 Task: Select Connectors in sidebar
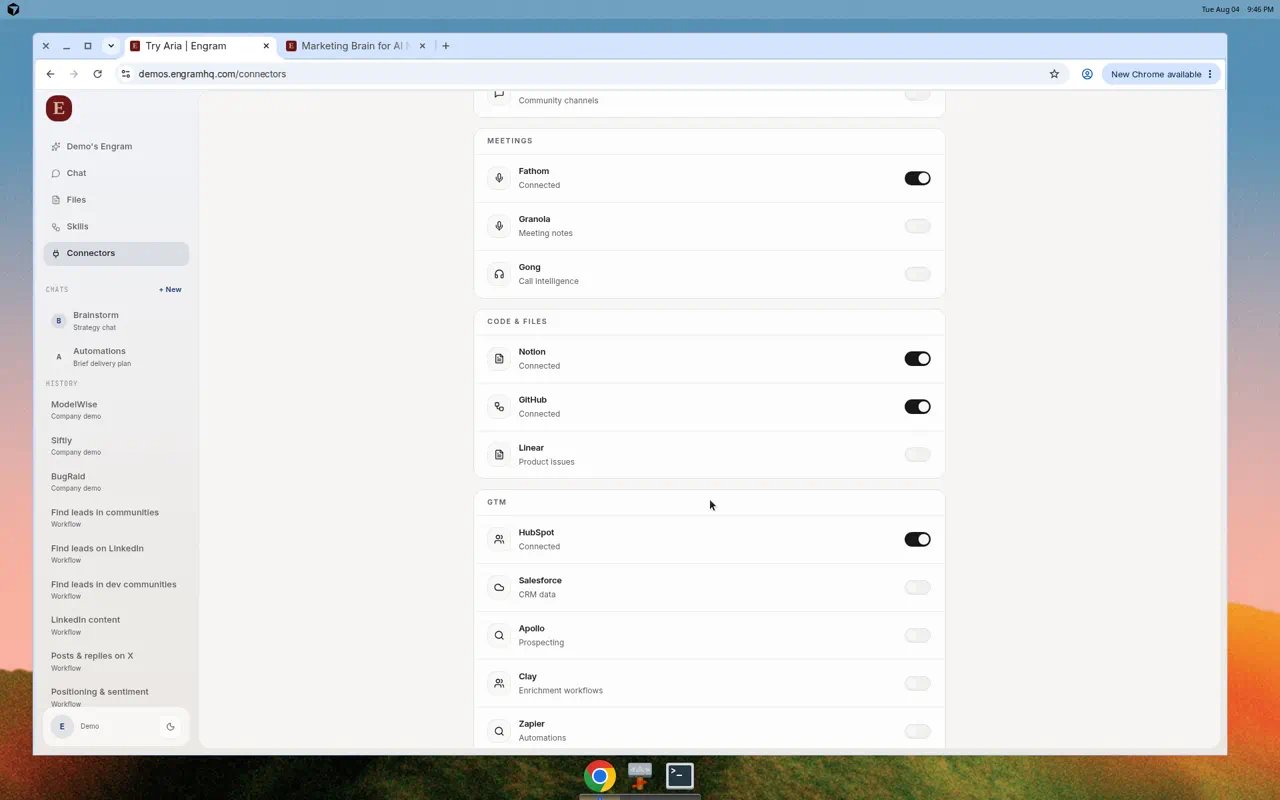[x=116, y=254]
